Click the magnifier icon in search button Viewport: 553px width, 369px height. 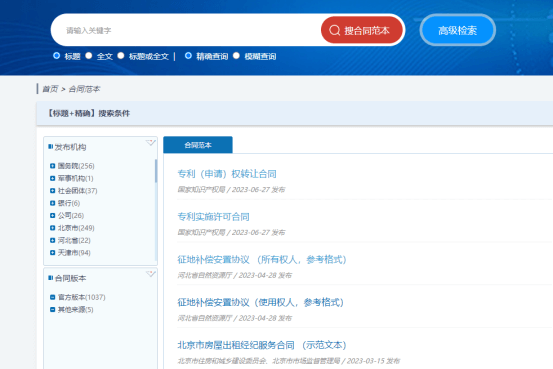334,30
